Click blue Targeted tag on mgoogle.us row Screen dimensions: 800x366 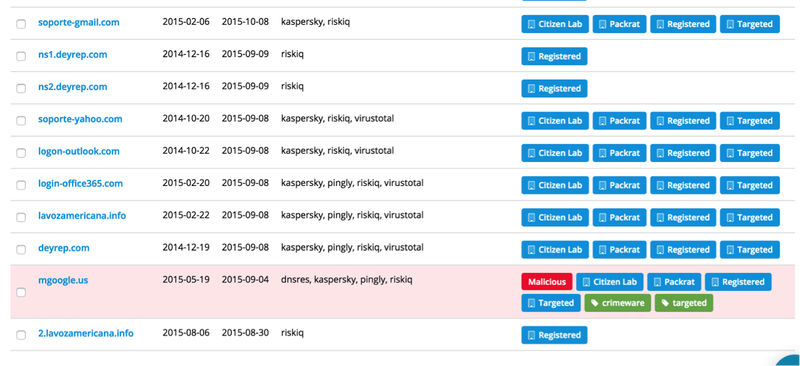[x=551, y=303]
